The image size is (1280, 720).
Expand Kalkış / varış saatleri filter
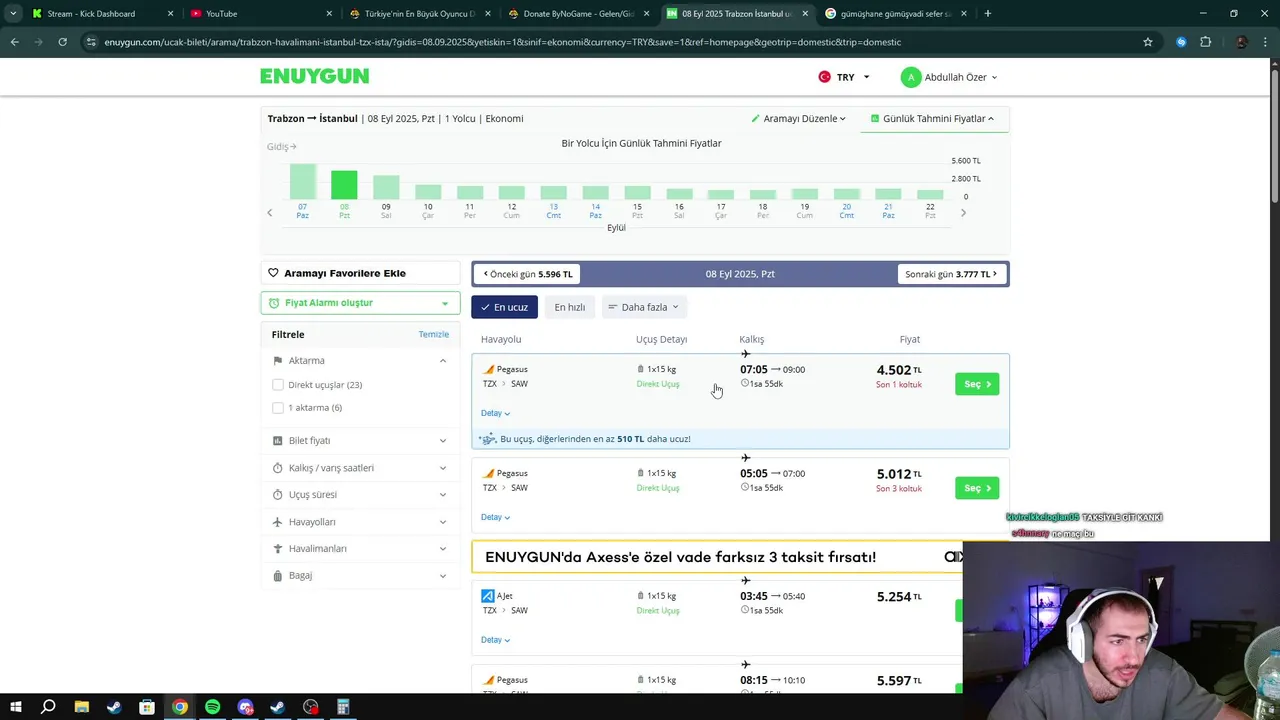point(360,468)
